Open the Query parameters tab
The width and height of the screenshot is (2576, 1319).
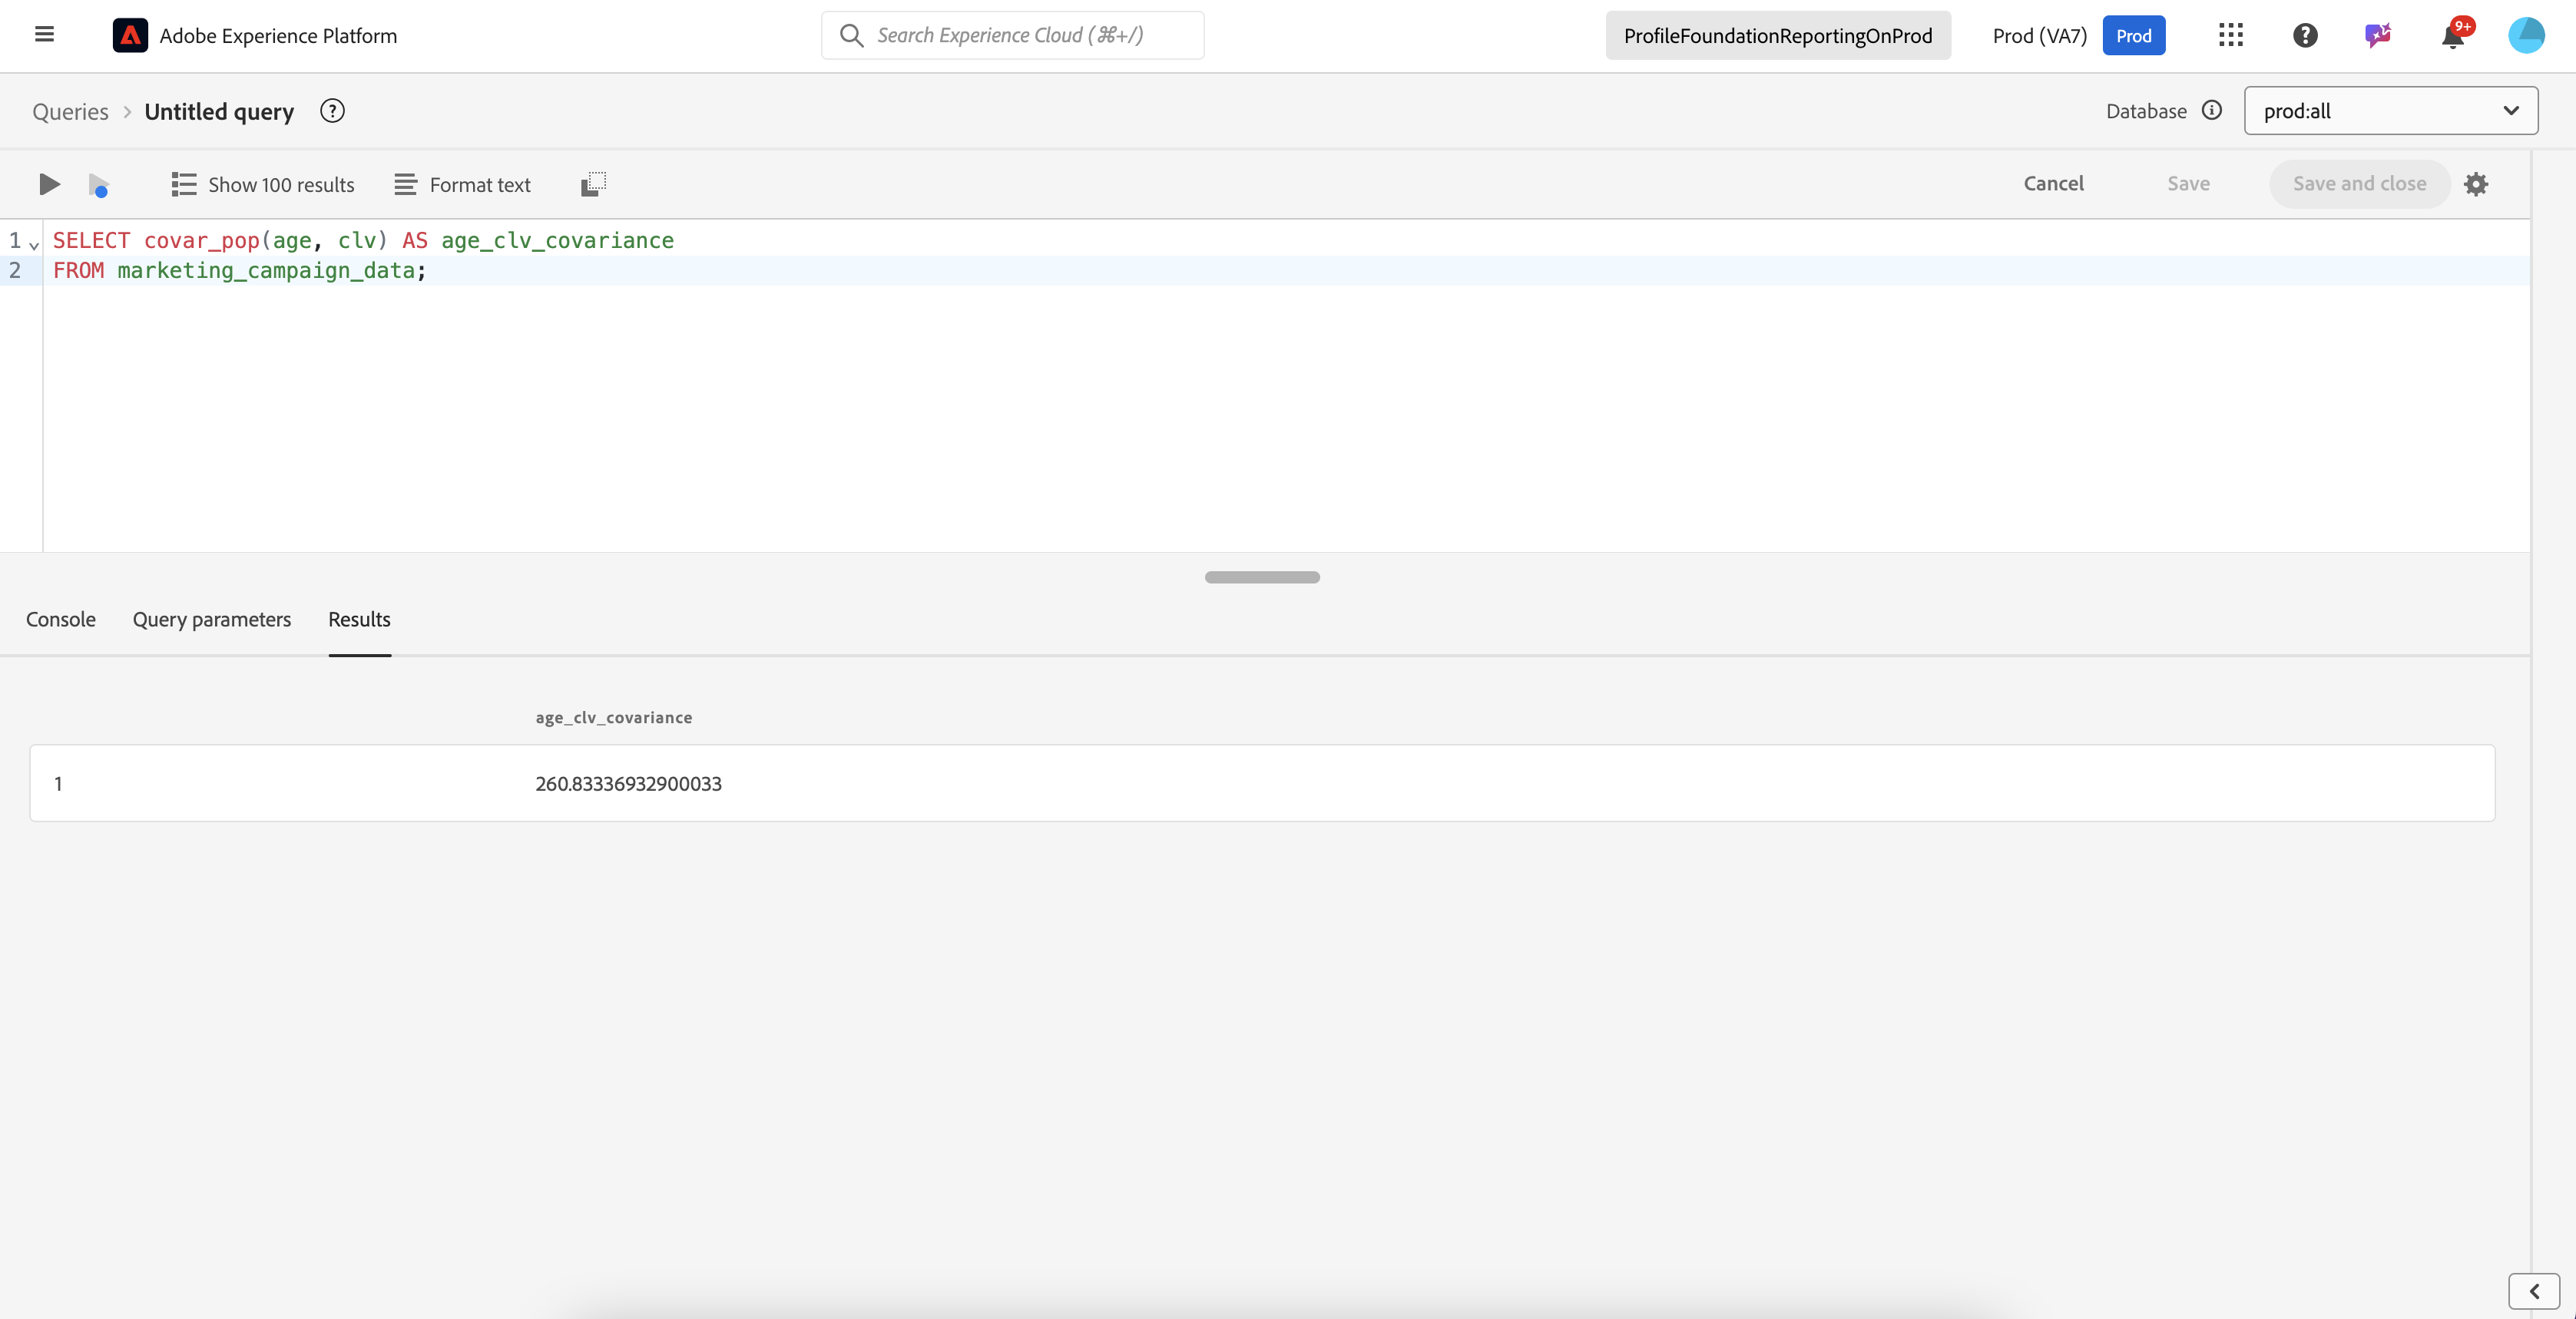212,619
